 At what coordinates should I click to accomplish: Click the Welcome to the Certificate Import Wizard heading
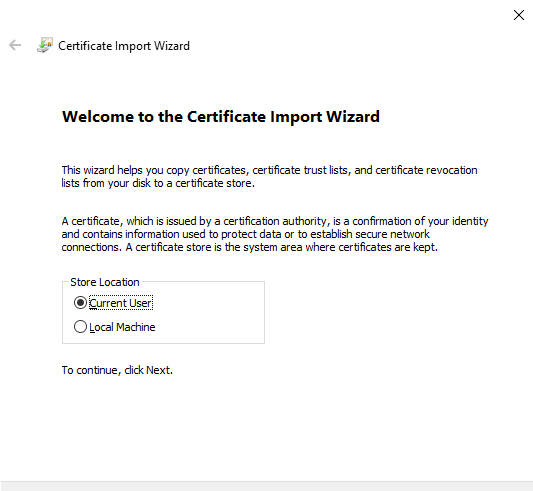(221, 116)
